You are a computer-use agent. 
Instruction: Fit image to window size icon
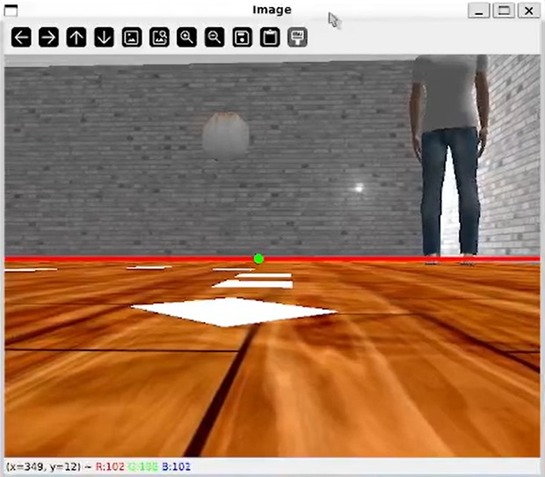[x=159, y=37]
